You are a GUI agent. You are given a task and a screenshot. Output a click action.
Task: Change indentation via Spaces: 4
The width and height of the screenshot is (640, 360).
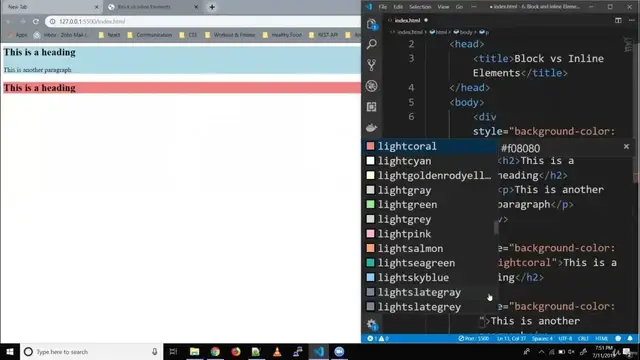[x=542, y=338]
